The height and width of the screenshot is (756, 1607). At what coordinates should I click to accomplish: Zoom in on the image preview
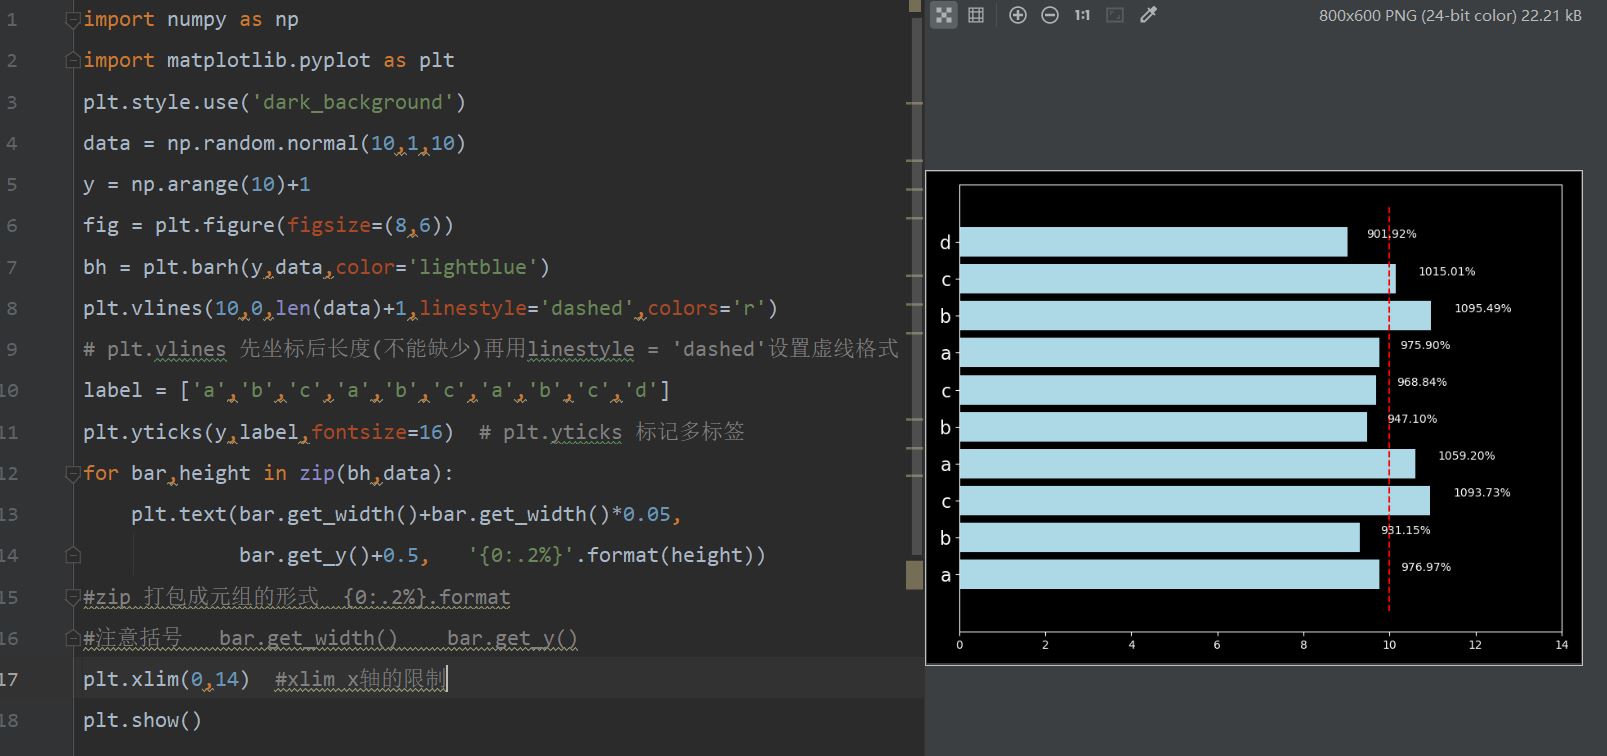click(x=1018, y=15)
